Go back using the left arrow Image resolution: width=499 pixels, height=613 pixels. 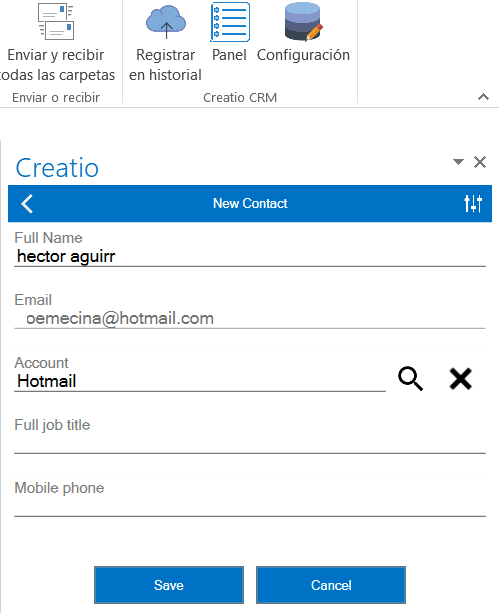point(27,204)
